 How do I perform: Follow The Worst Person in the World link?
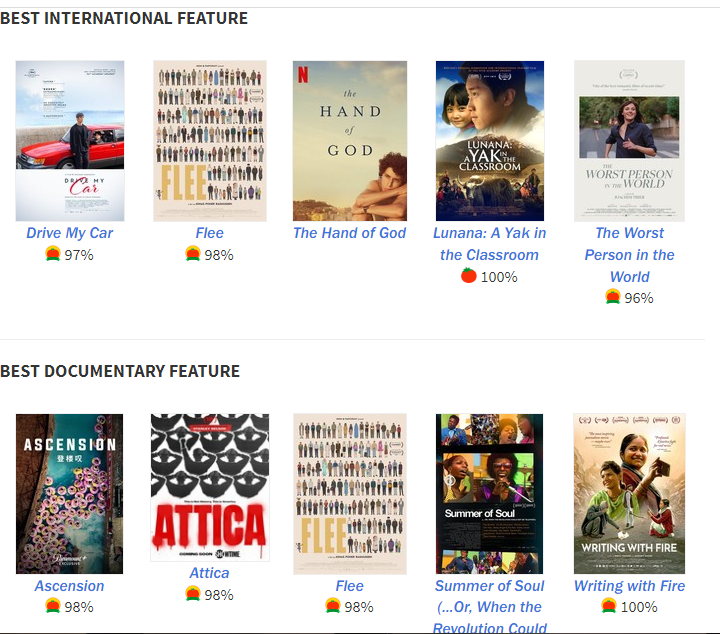[x=630, y=255]
